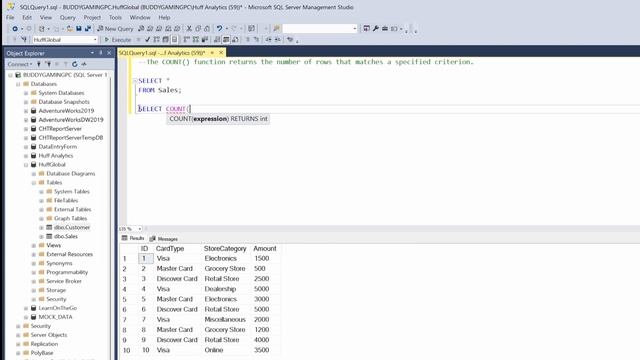
Task: Click the Navigate Backward icon
Action: pyautogui.click(x=15, y=29)
